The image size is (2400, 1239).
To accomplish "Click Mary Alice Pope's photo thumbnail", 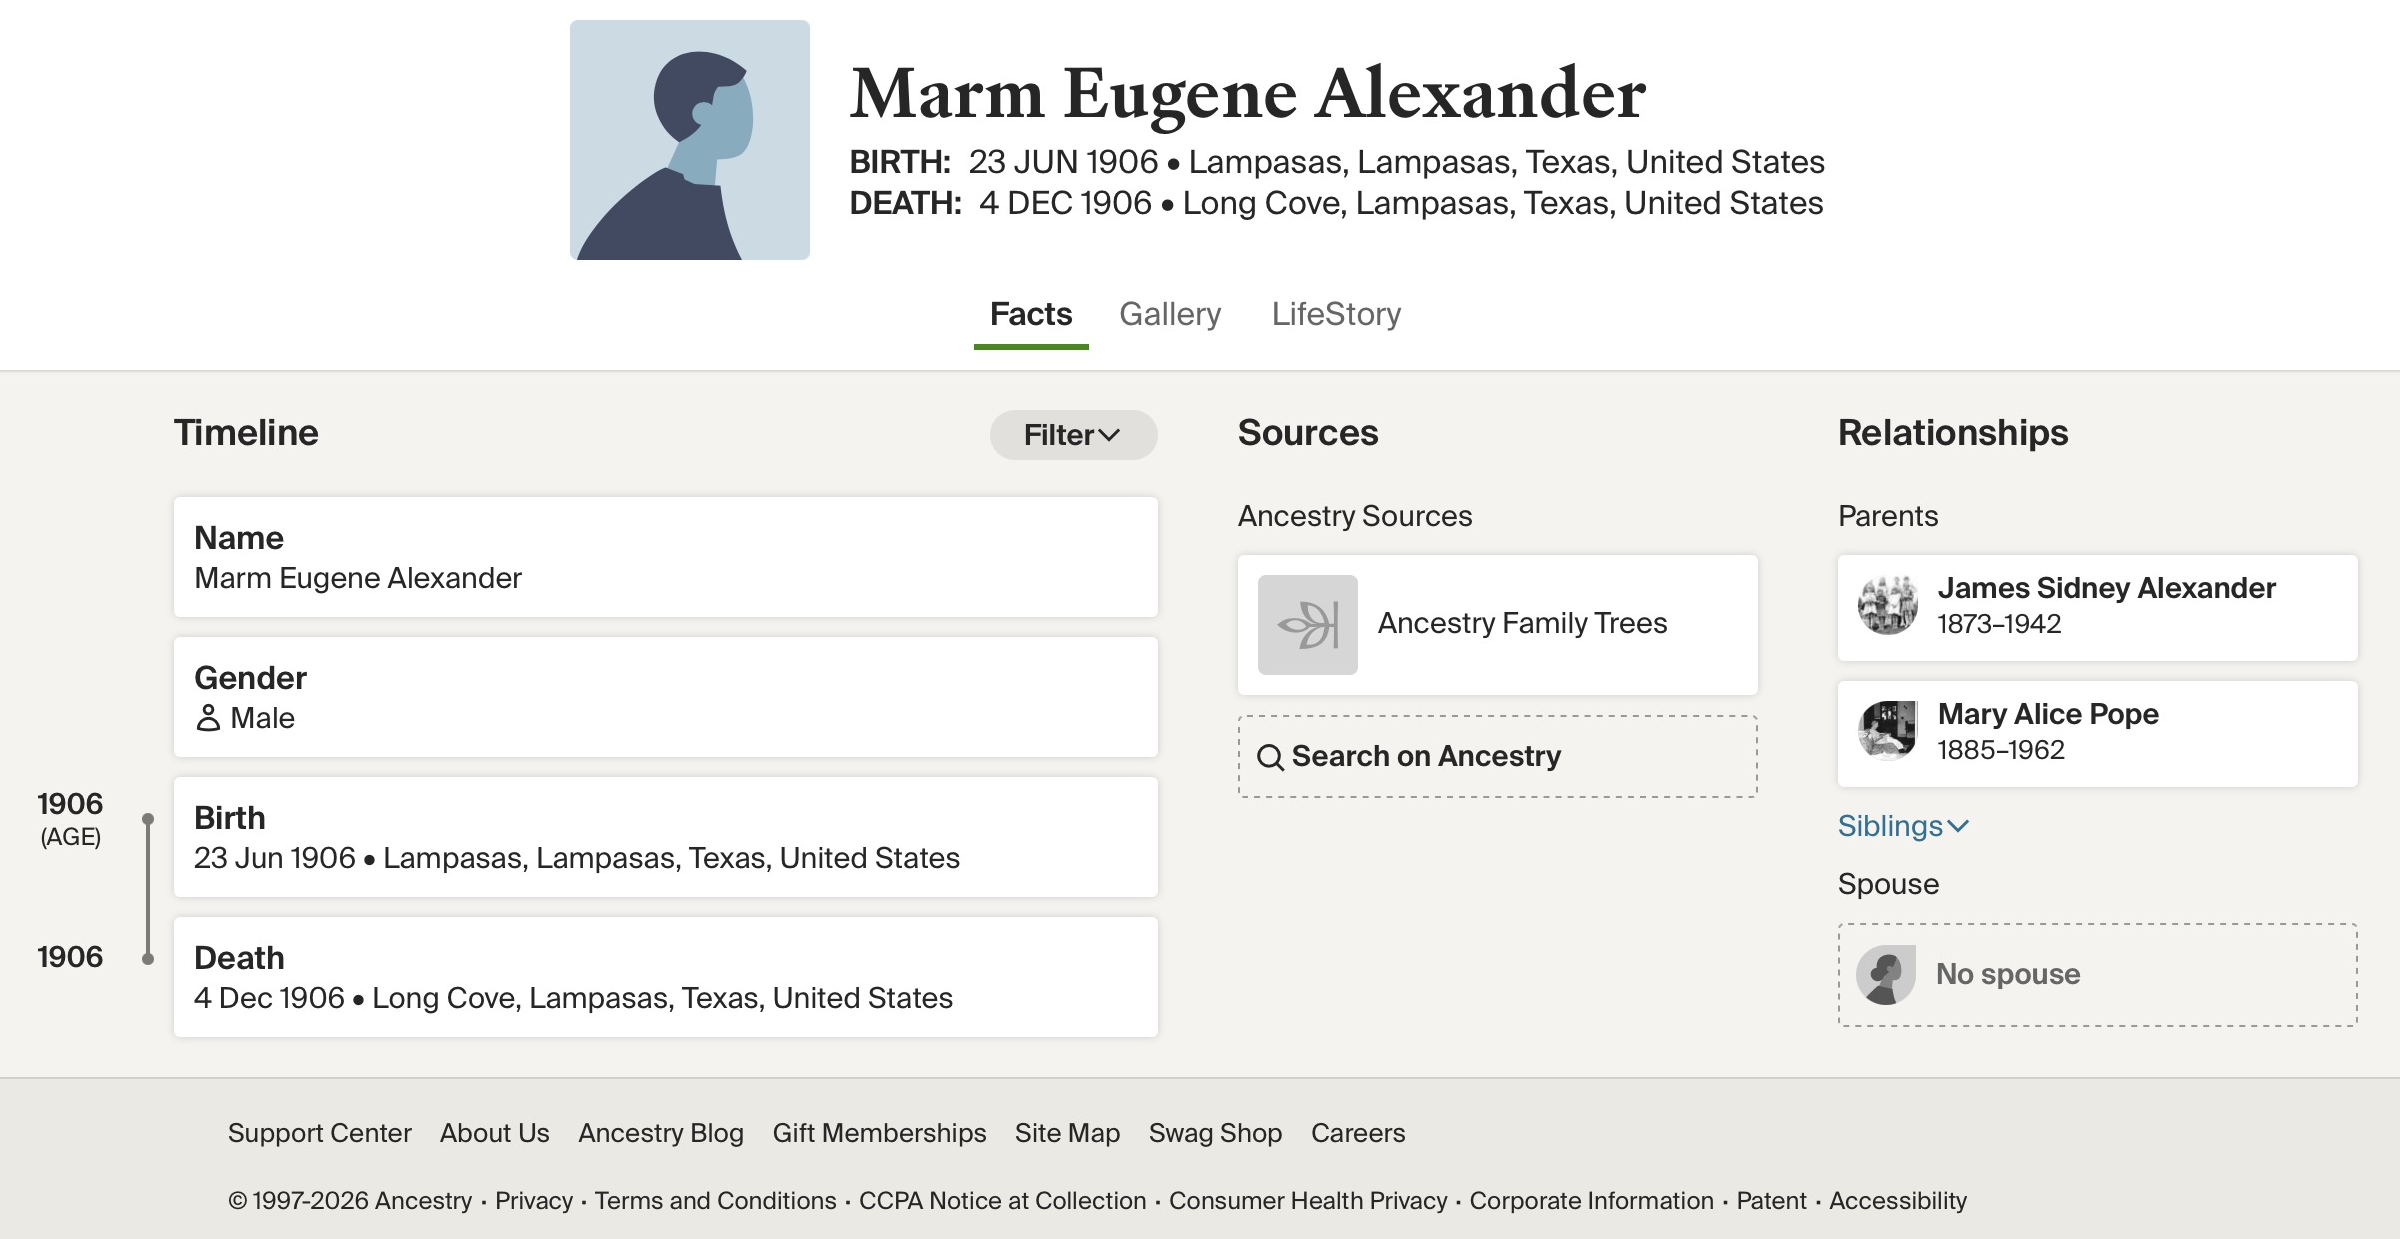I will click(x=1888, y=731).
